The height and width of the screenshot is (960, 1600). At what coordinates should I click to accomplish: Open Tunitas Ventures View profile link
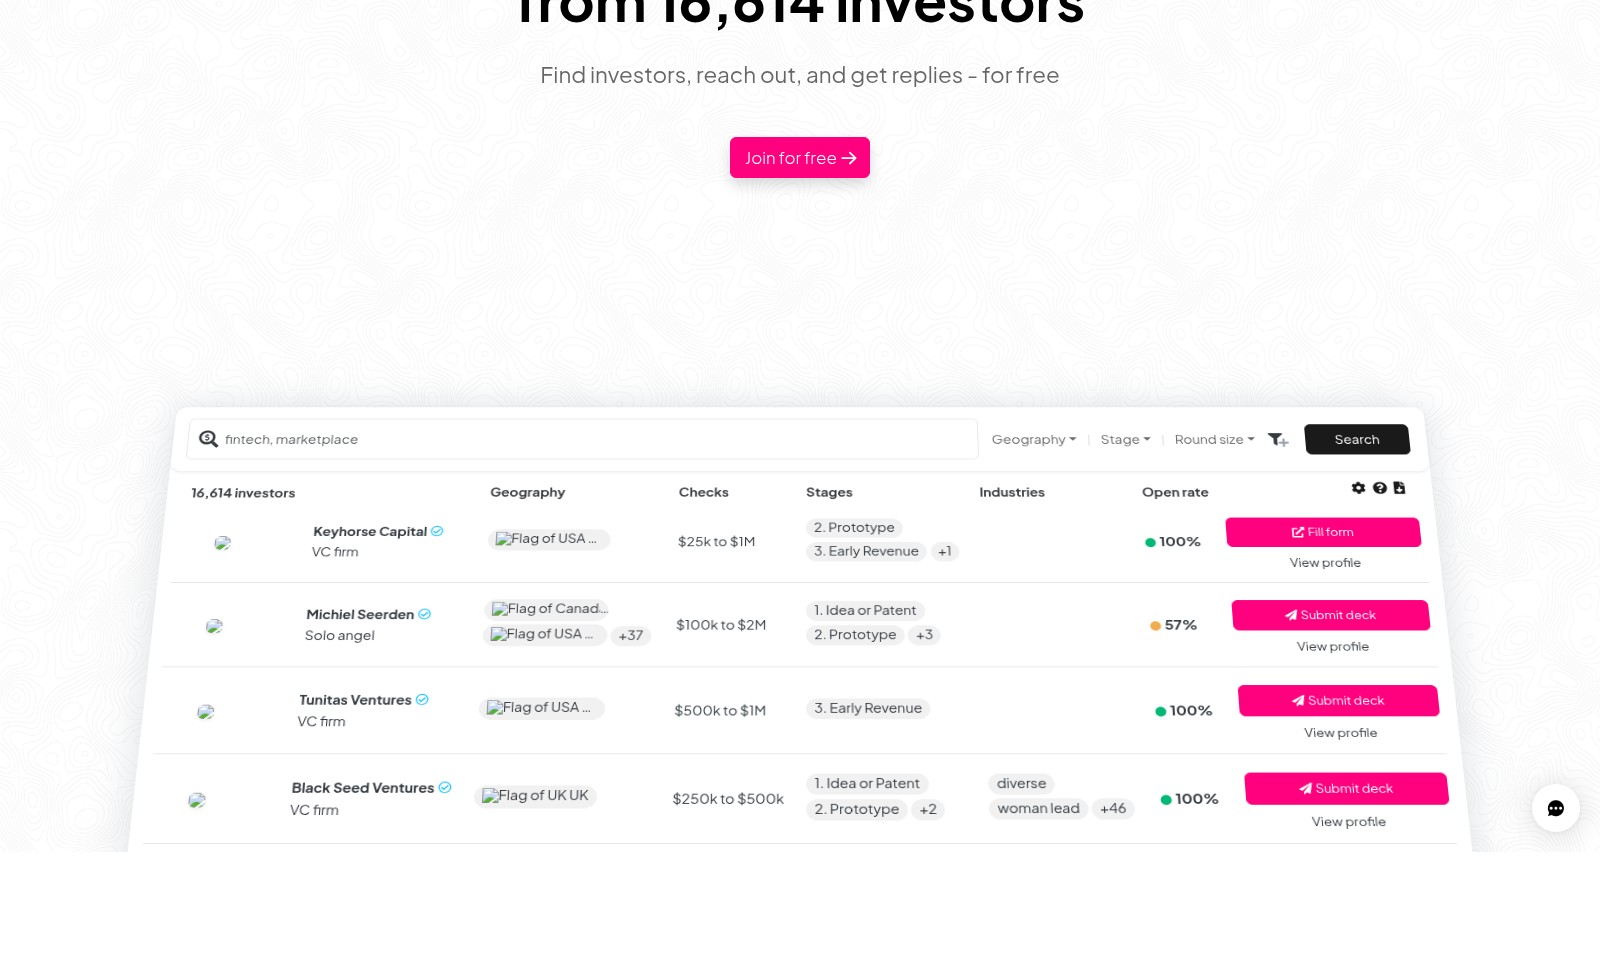(x=1341, y=733)
